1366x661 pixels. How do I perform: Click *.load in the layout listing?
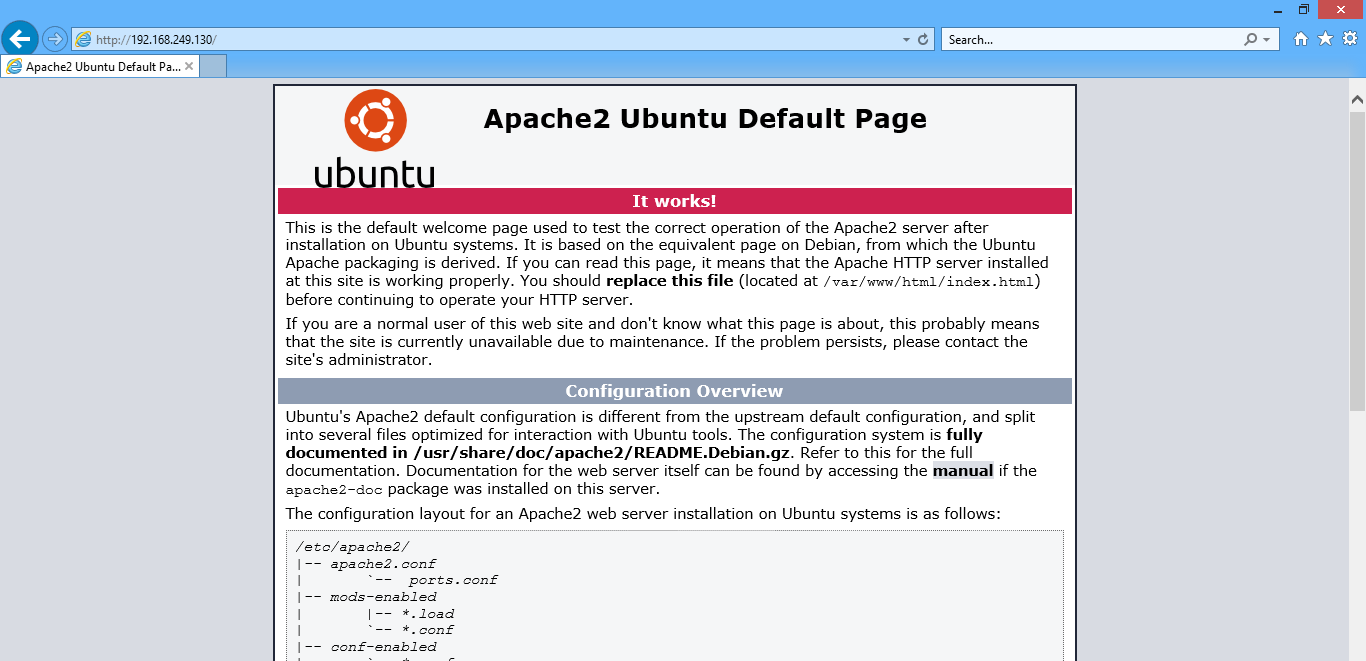pos(427,614)
